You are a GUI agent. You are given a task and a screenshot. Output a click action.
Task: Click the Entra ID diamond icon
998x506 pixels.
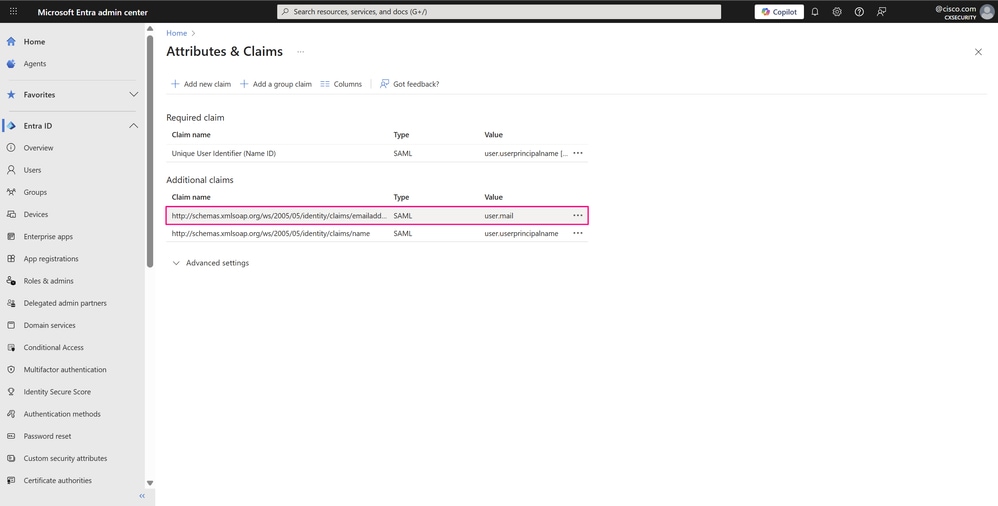point(11,125)
